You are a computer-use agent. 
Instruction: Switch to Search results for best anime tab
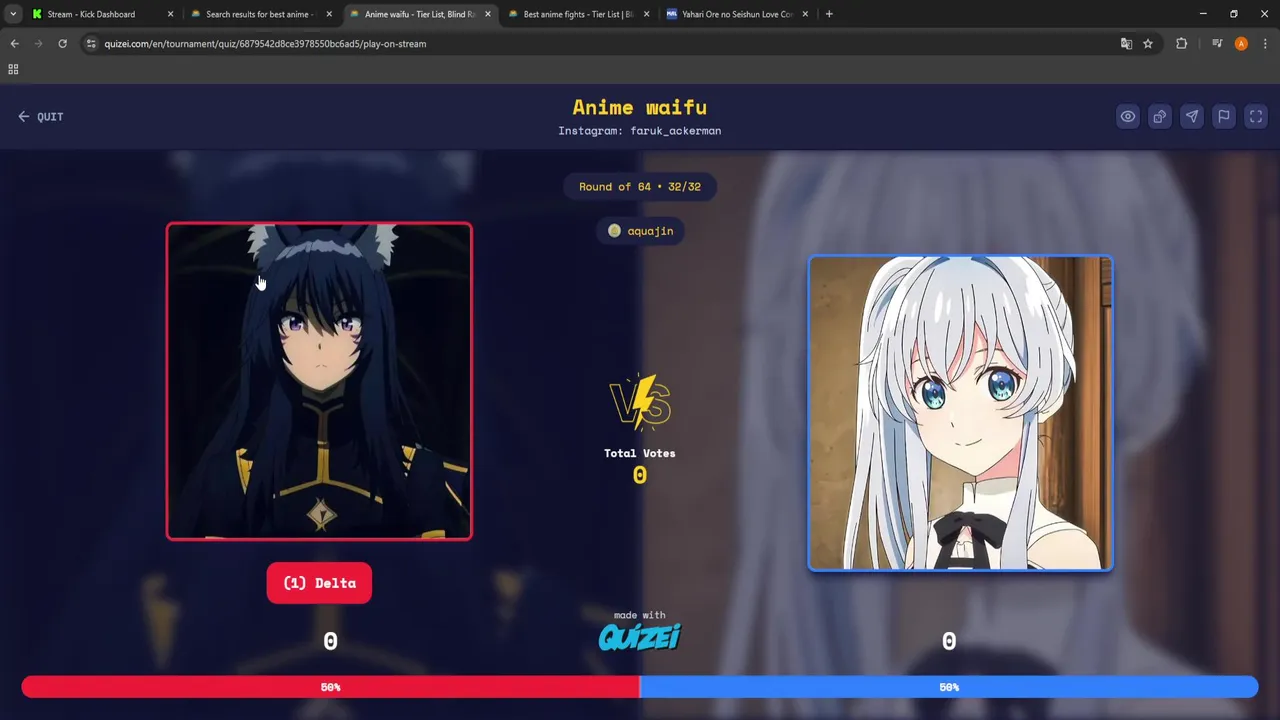(259, 14)
